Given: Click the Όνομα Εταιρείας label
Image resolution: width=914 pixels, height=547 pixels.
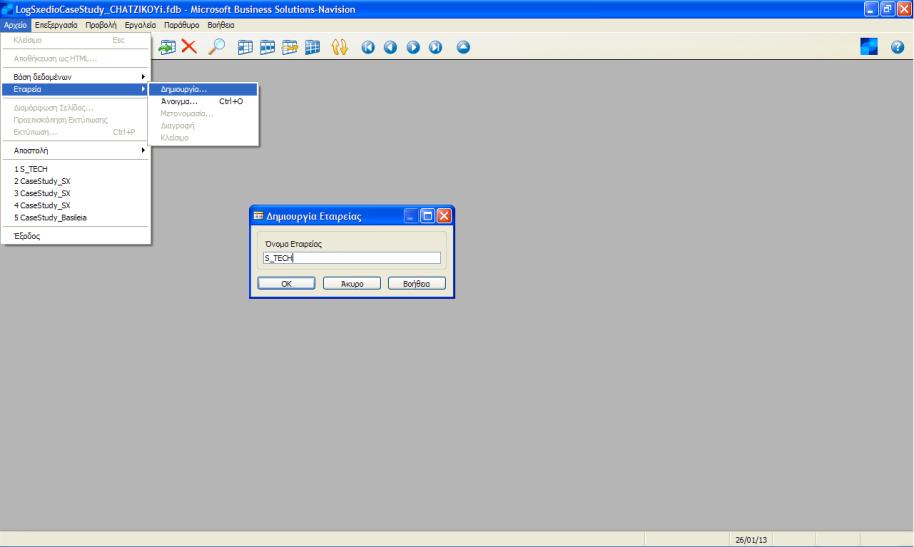Looking at the screenshot, I should click(293, 244).
